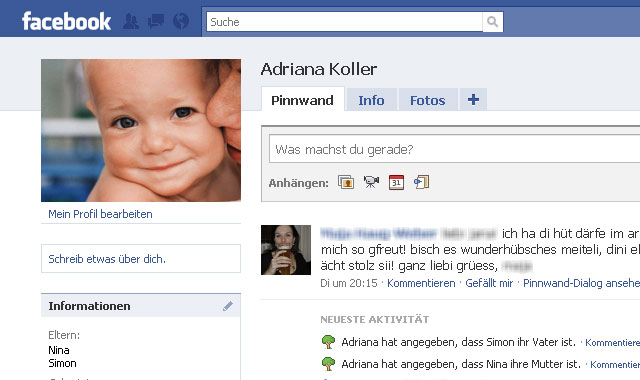Screen dimensions: 640x380
Task: Click tree icon beside Nina Mutter activity
Action: (x=328, y=364)
